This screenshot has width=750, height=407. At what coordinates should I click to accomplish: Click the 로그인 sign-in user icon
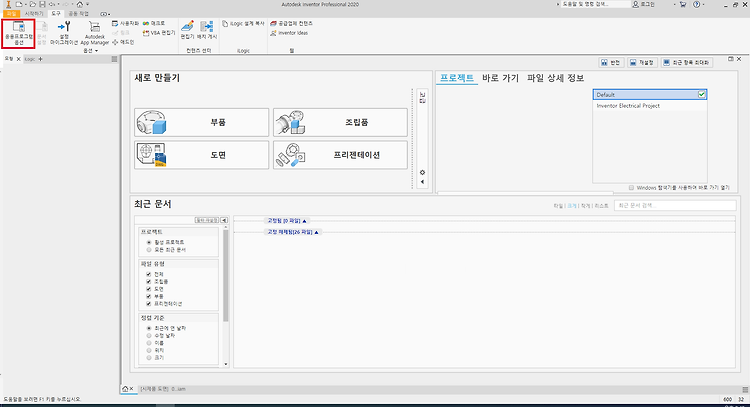pyautogui.click(x=636, y=4)
